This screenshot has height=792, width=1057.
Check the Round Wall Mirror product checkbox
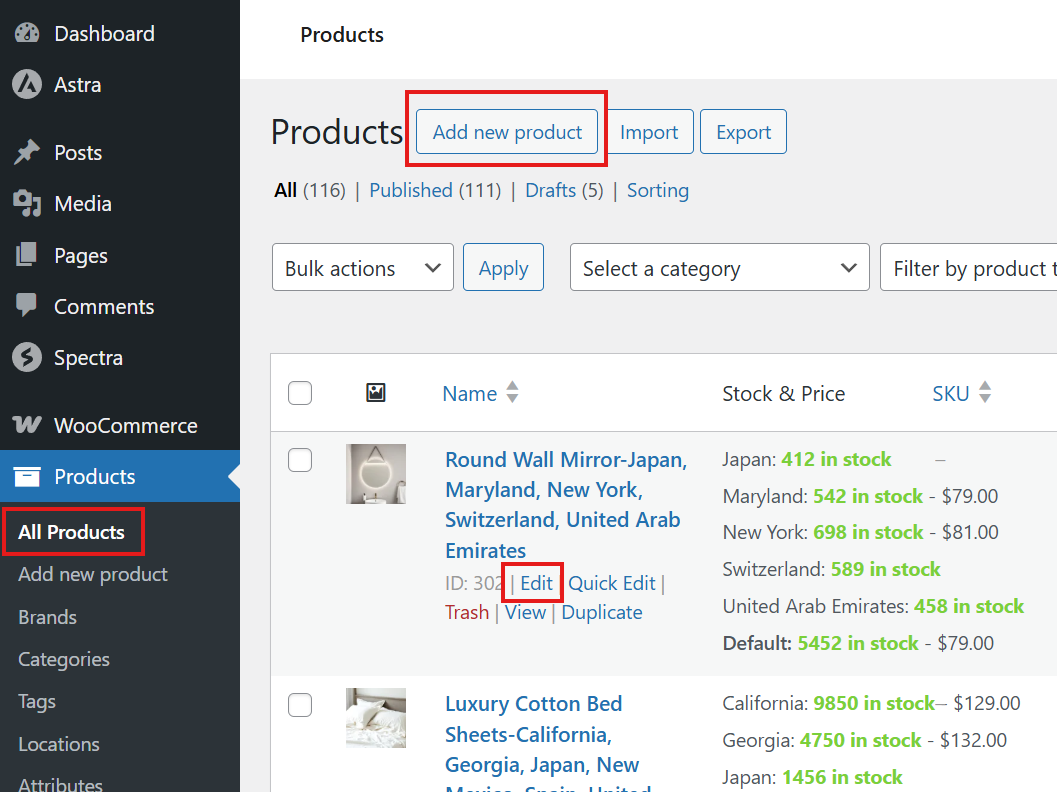(300, 460)
